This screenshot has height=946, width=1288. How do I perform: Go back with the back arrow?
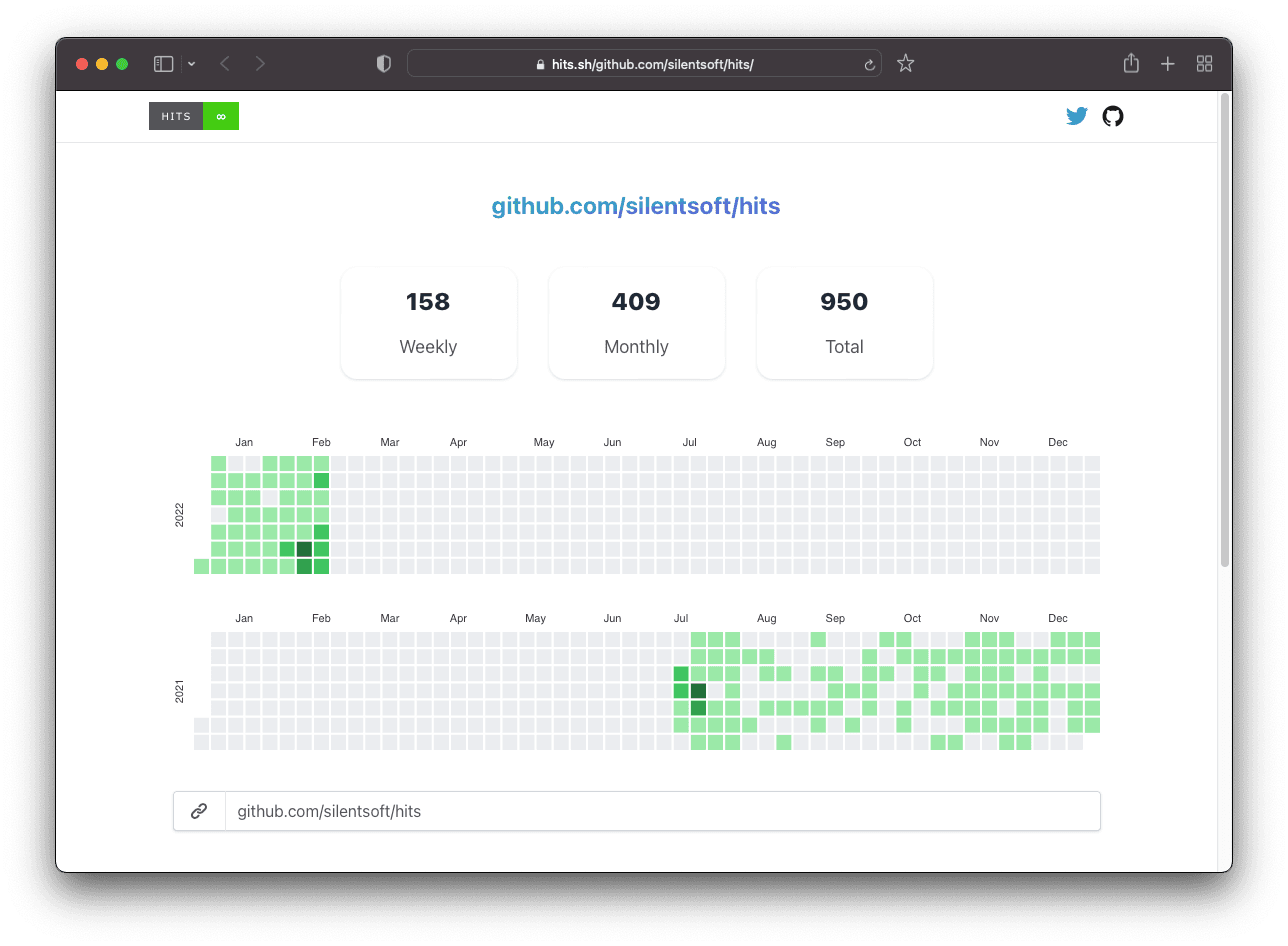225,64
